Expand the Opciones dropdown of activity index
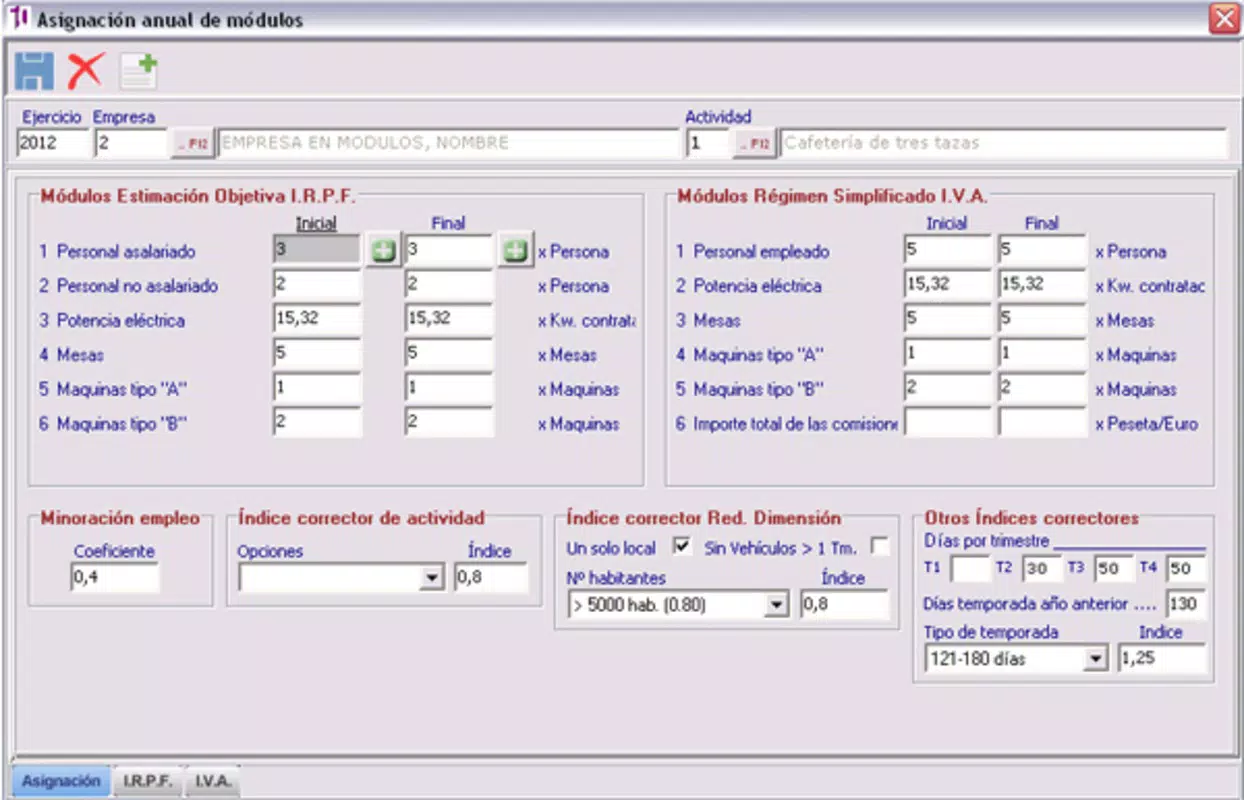Screen dimensions: 1244x800 432,578
